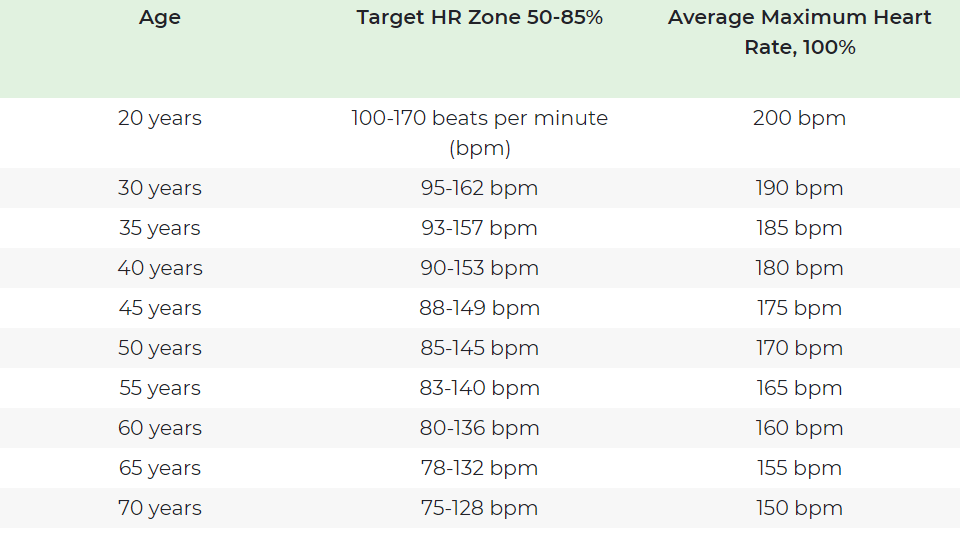Click the Average Maximum Heart Rate header

[x=799, y=32]
